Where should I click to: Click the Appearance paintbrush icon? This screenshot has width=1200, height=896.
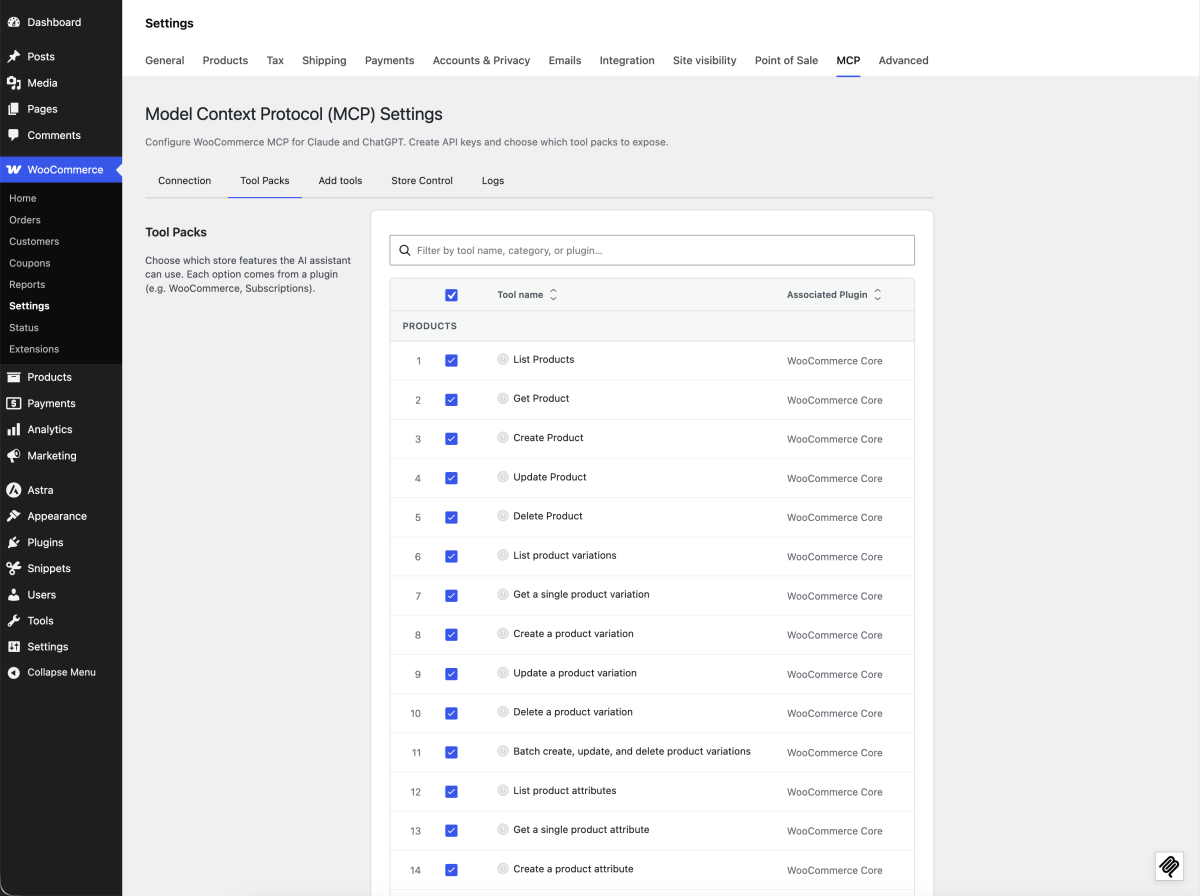[x=14, y=516]
